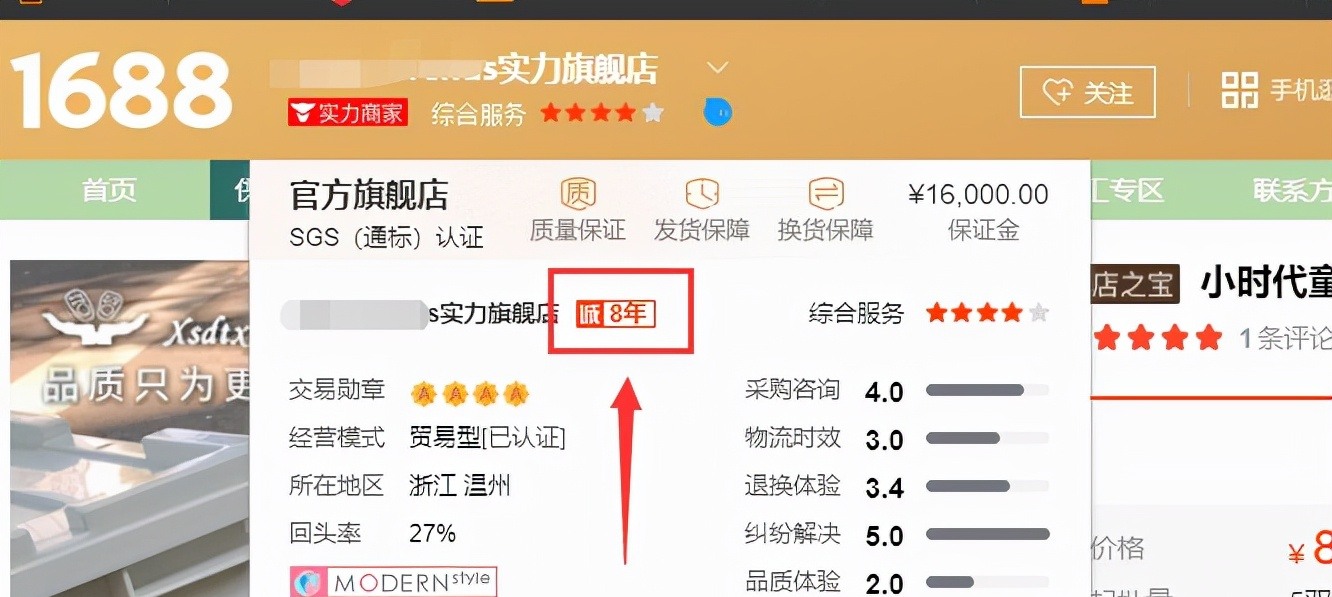Click the 实力商家 red badge
Image resolution: width=1332 pixels, height=597 pixels.
tap(347, 113)
